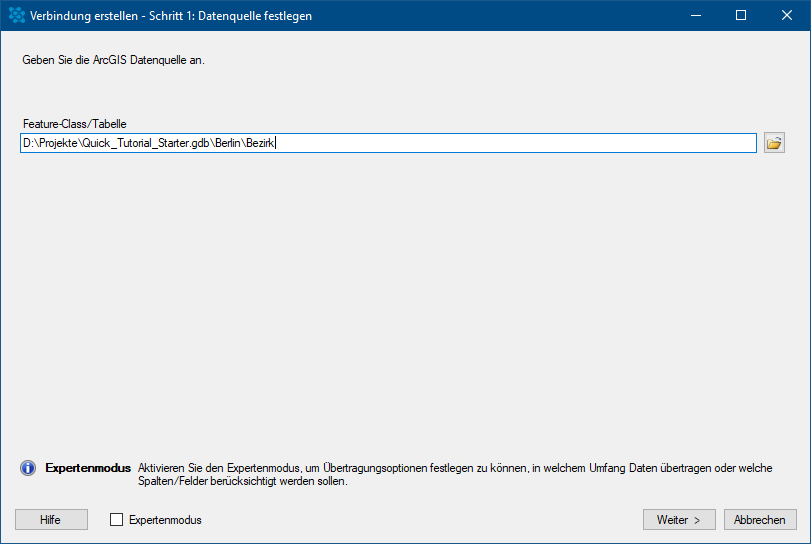Maximize the Verbindung erstellen dialog
This screenshot has width=811, height=544.
click(741, 15)
